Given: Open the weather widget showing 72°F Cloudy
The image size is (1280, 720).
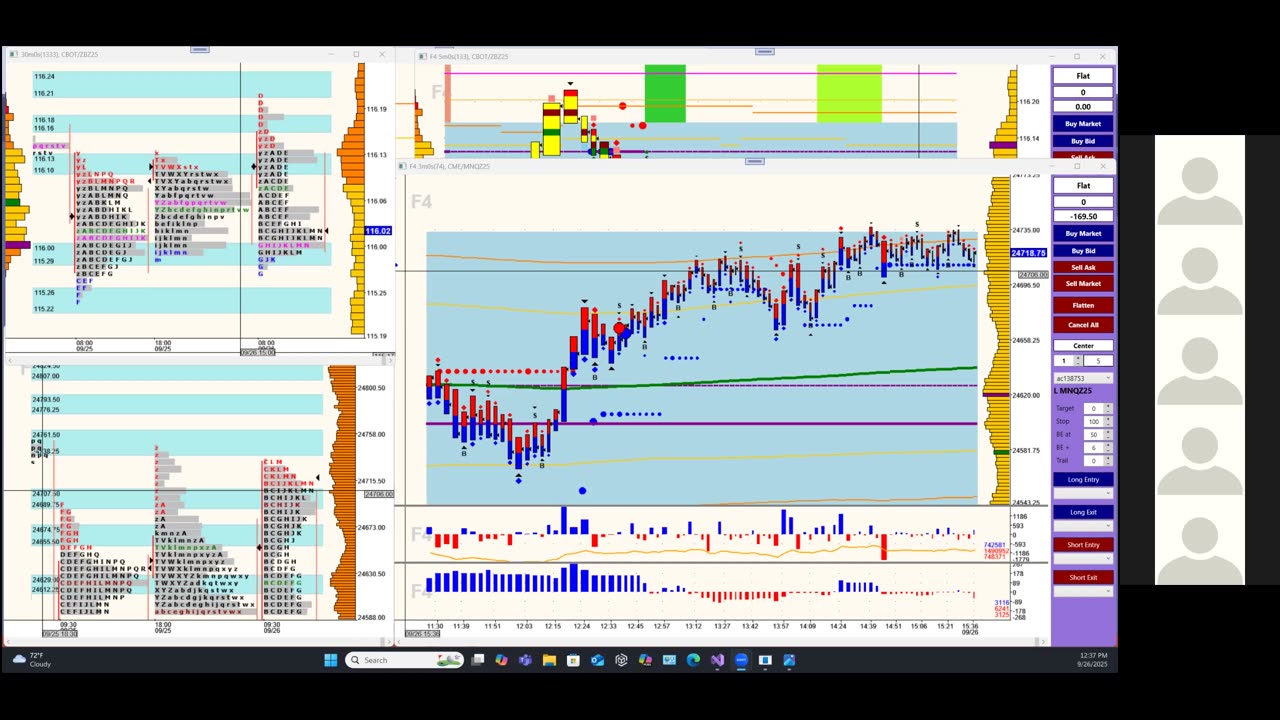Looking at the screenshot, I should click(32, 660).
